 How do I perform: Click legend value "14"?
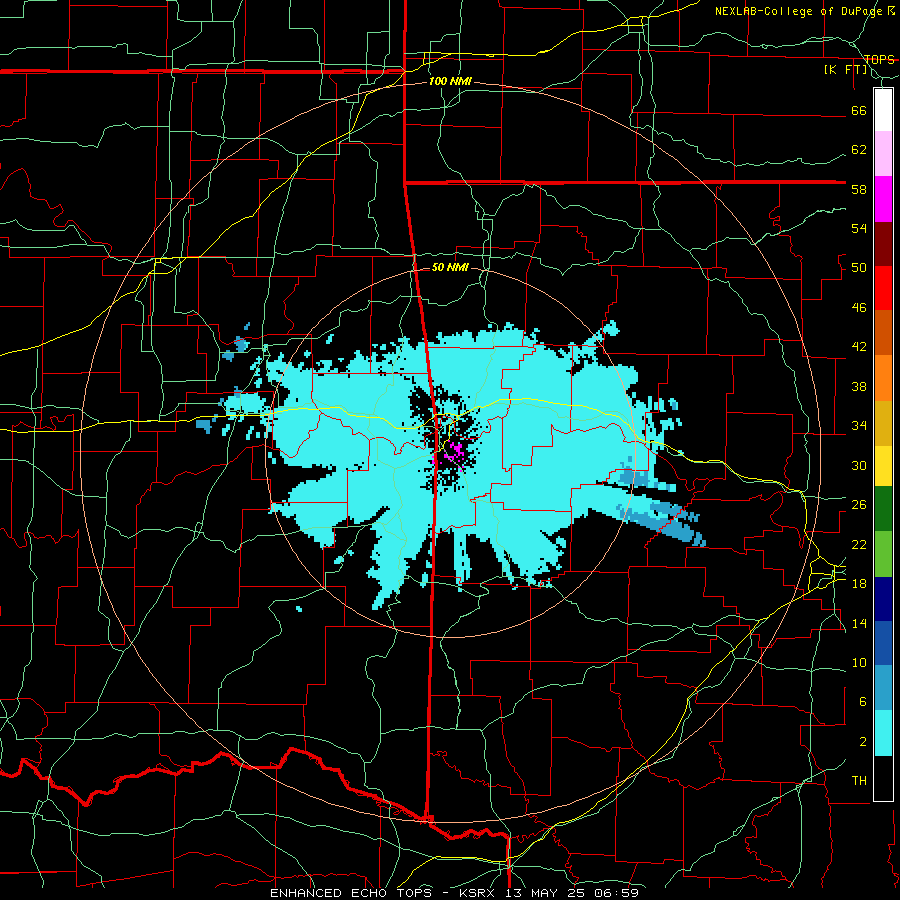tap(859, 623)
